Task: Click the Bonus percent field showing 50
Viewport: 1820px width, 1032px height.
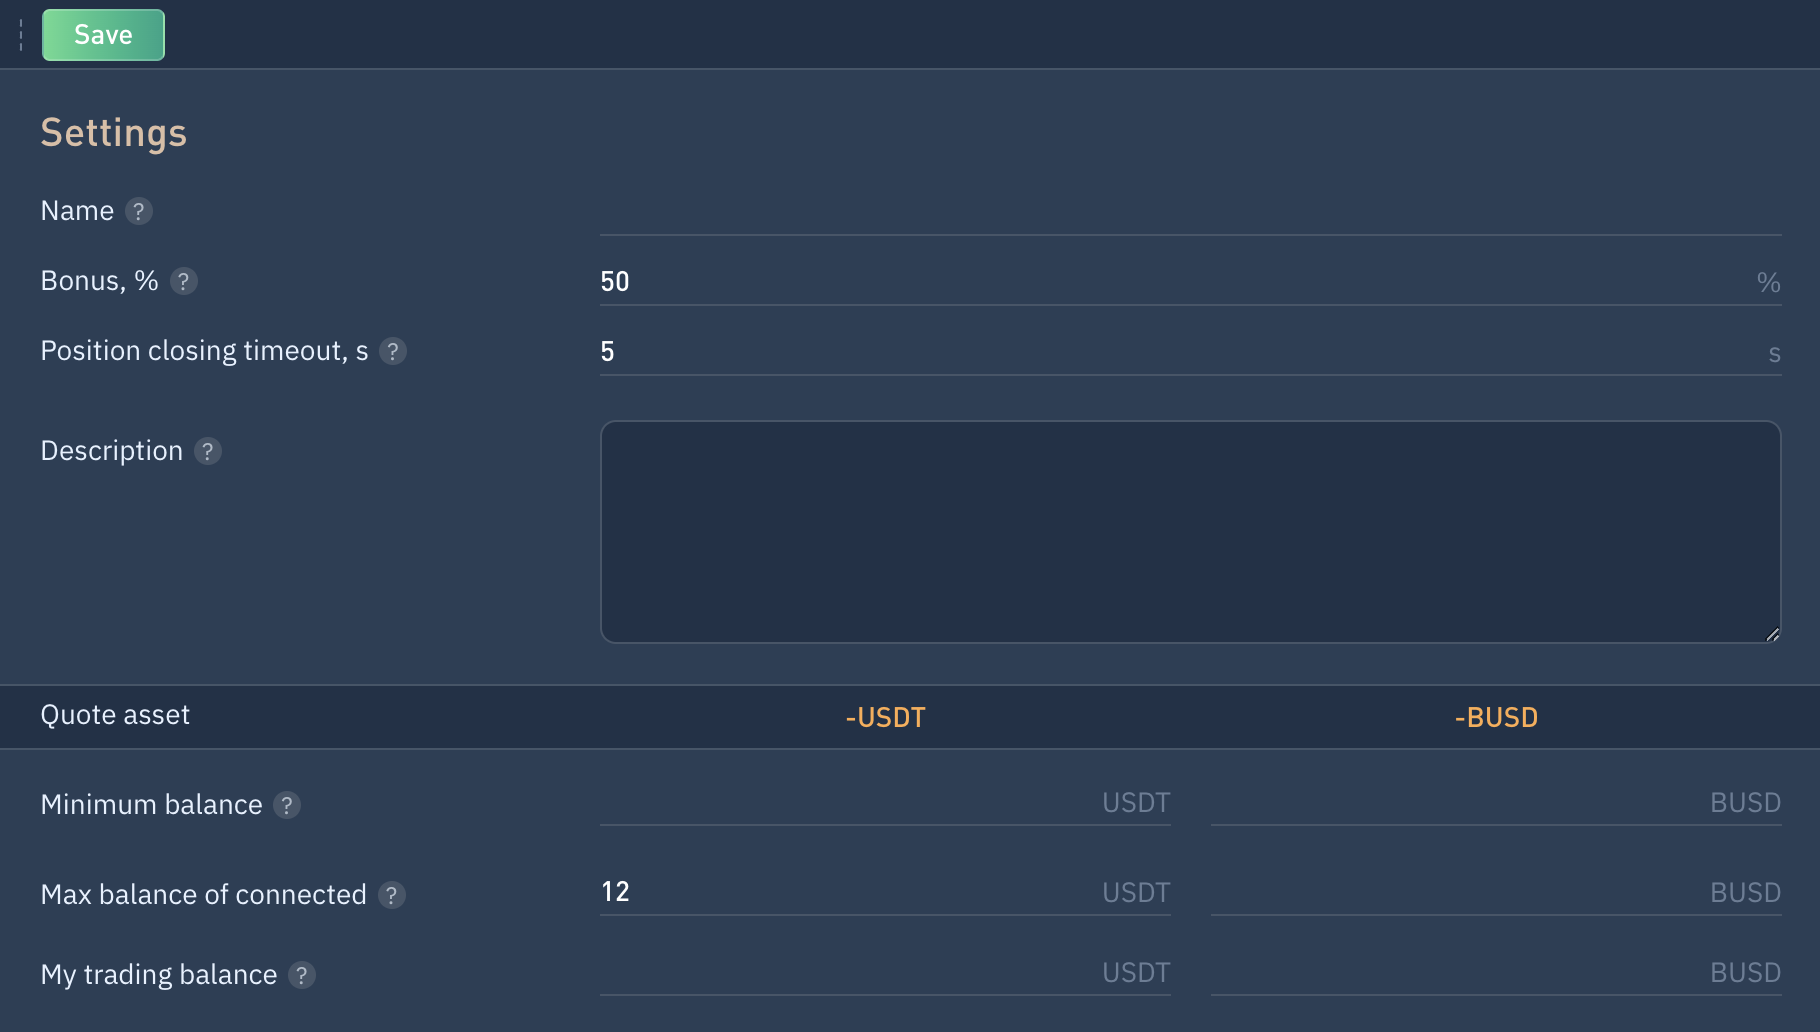Action: point(1170,282)
